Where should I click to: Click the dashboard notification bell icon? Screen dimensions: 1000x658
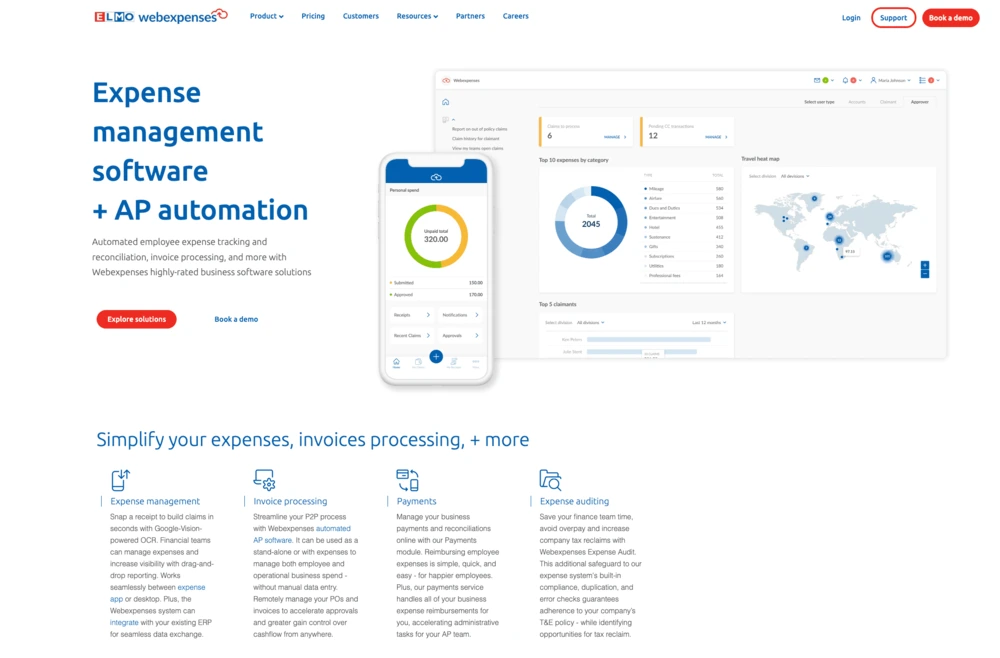845,80
